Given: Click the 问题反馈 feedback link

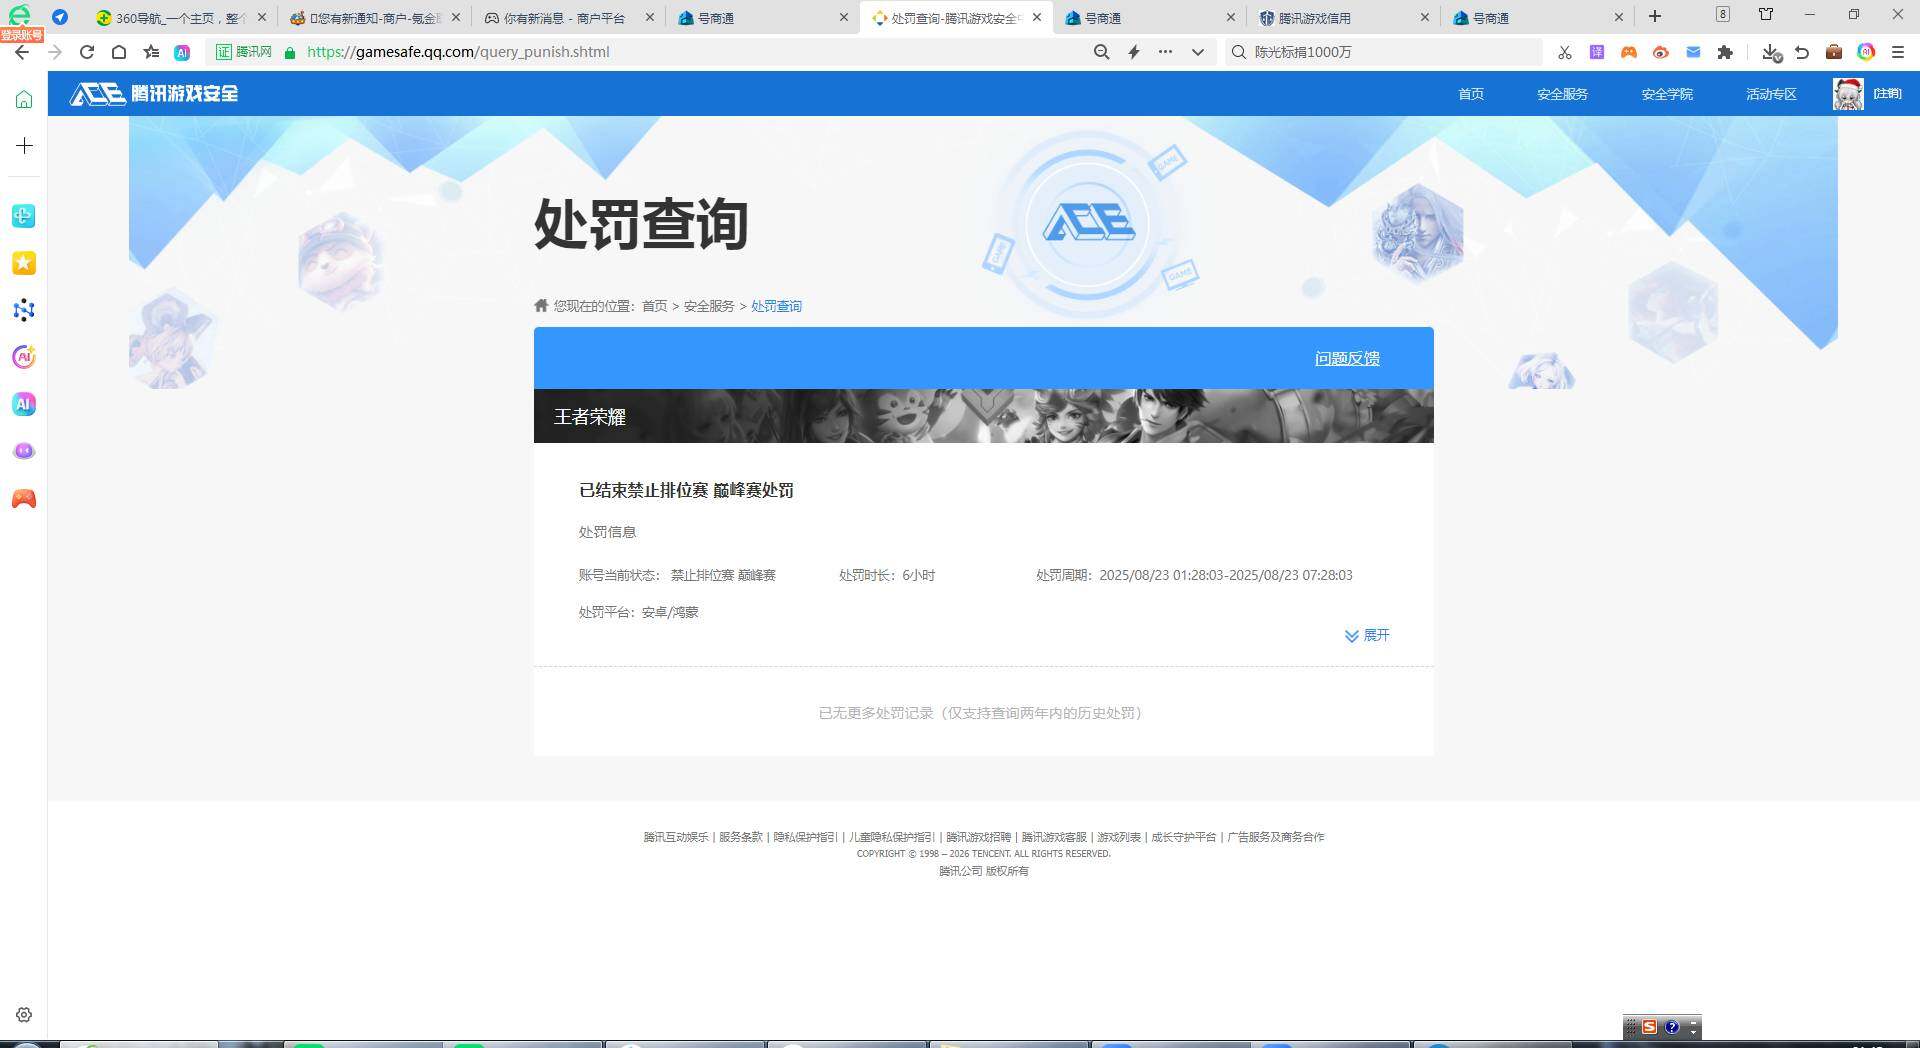Looking at the screenshot, I should [x=1346, y=358].
